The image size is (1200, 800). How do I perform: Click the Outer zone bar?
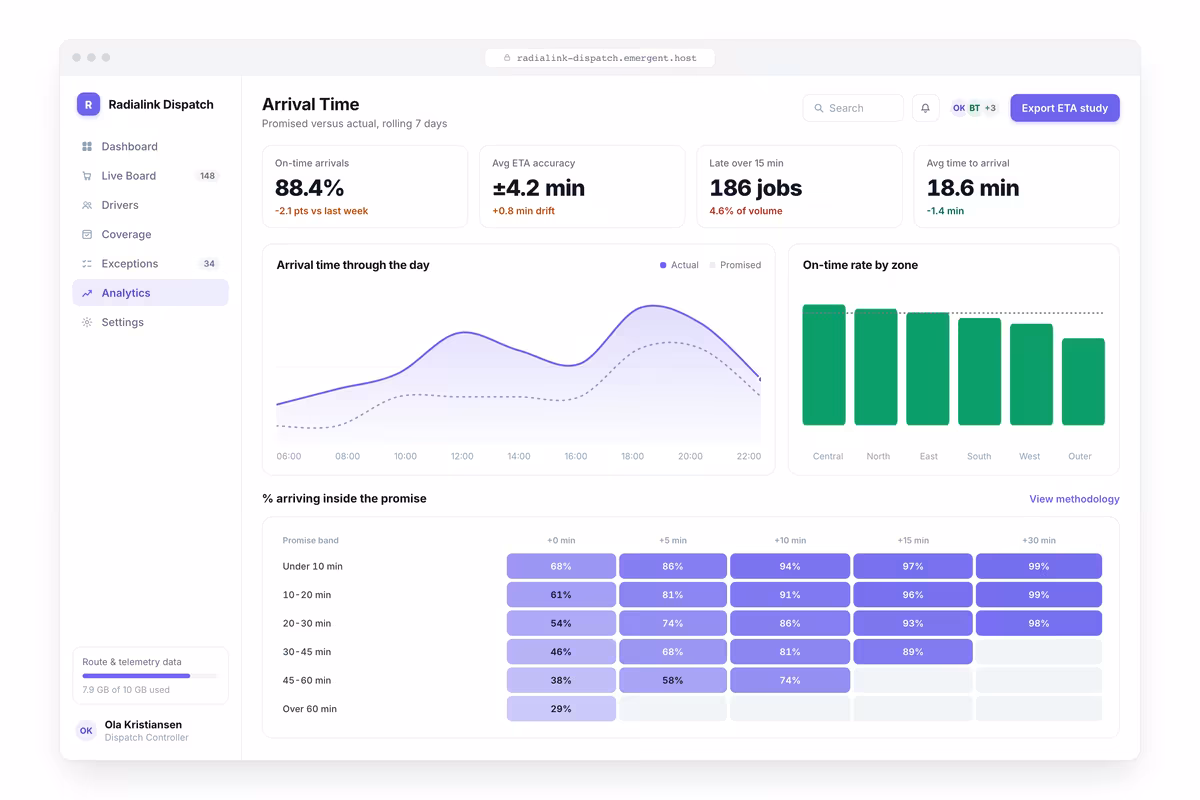click(1083, 382)
